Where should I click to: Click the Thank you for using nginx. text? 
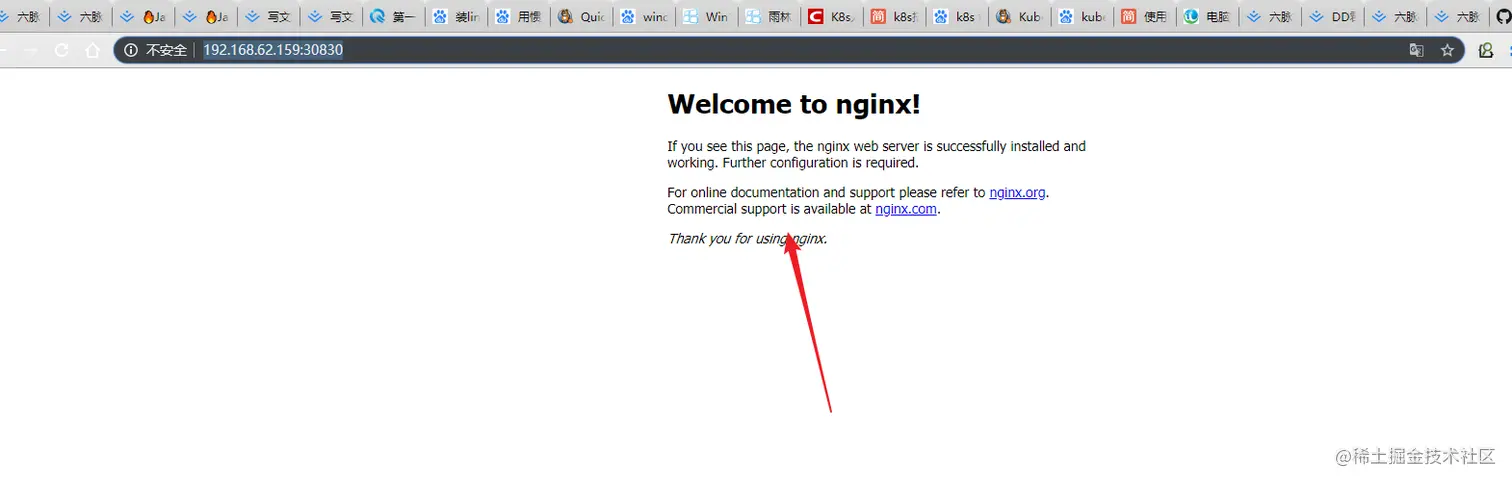coord(747,239)
